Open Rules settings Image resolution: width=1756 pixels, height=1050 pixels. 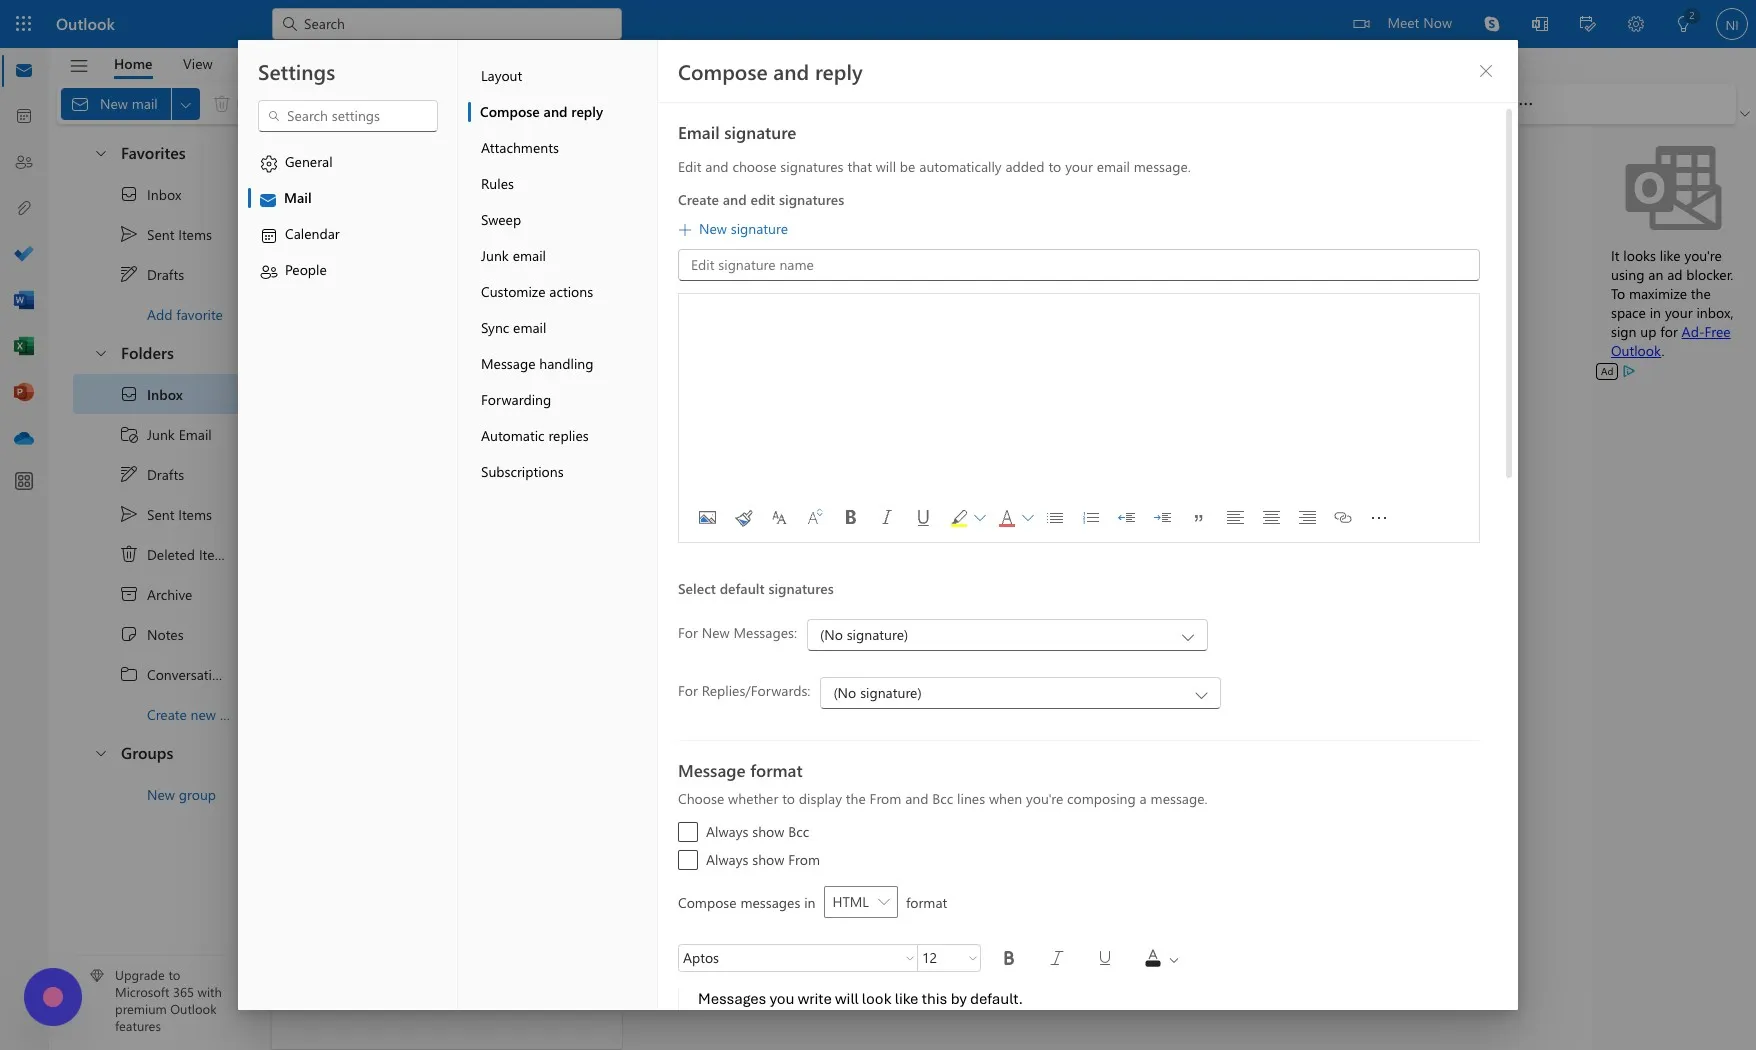point(497,184)
